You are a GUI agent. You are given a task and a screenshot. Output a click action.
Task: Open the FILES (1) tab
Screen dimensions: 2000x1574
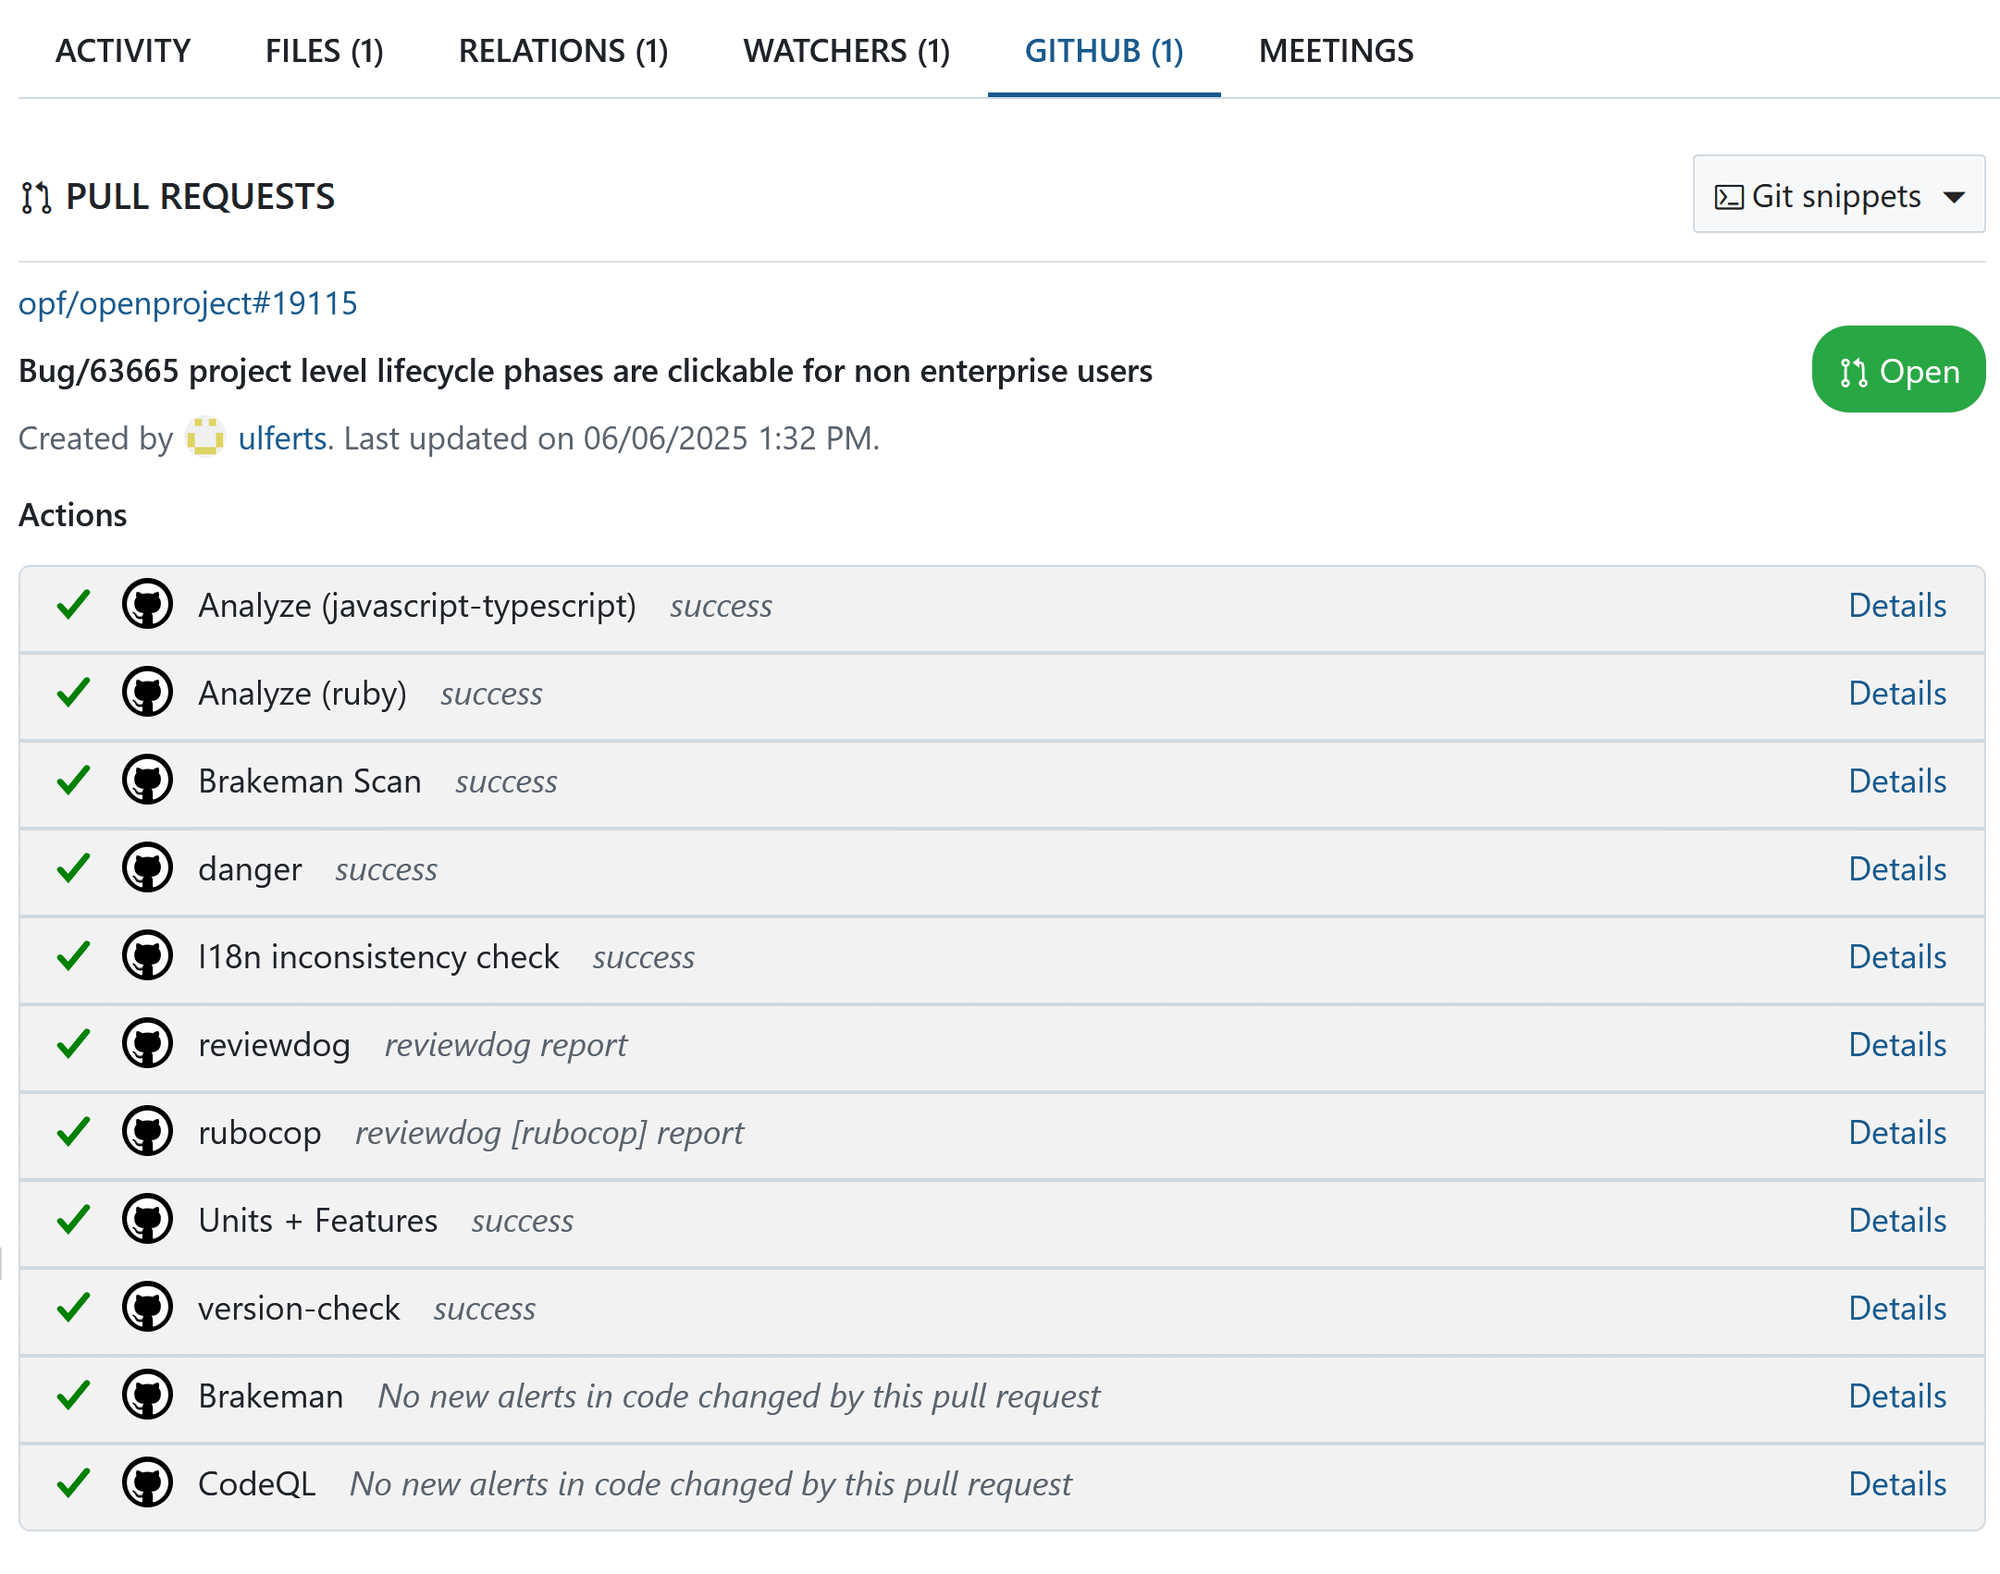[x=323, y=50]
